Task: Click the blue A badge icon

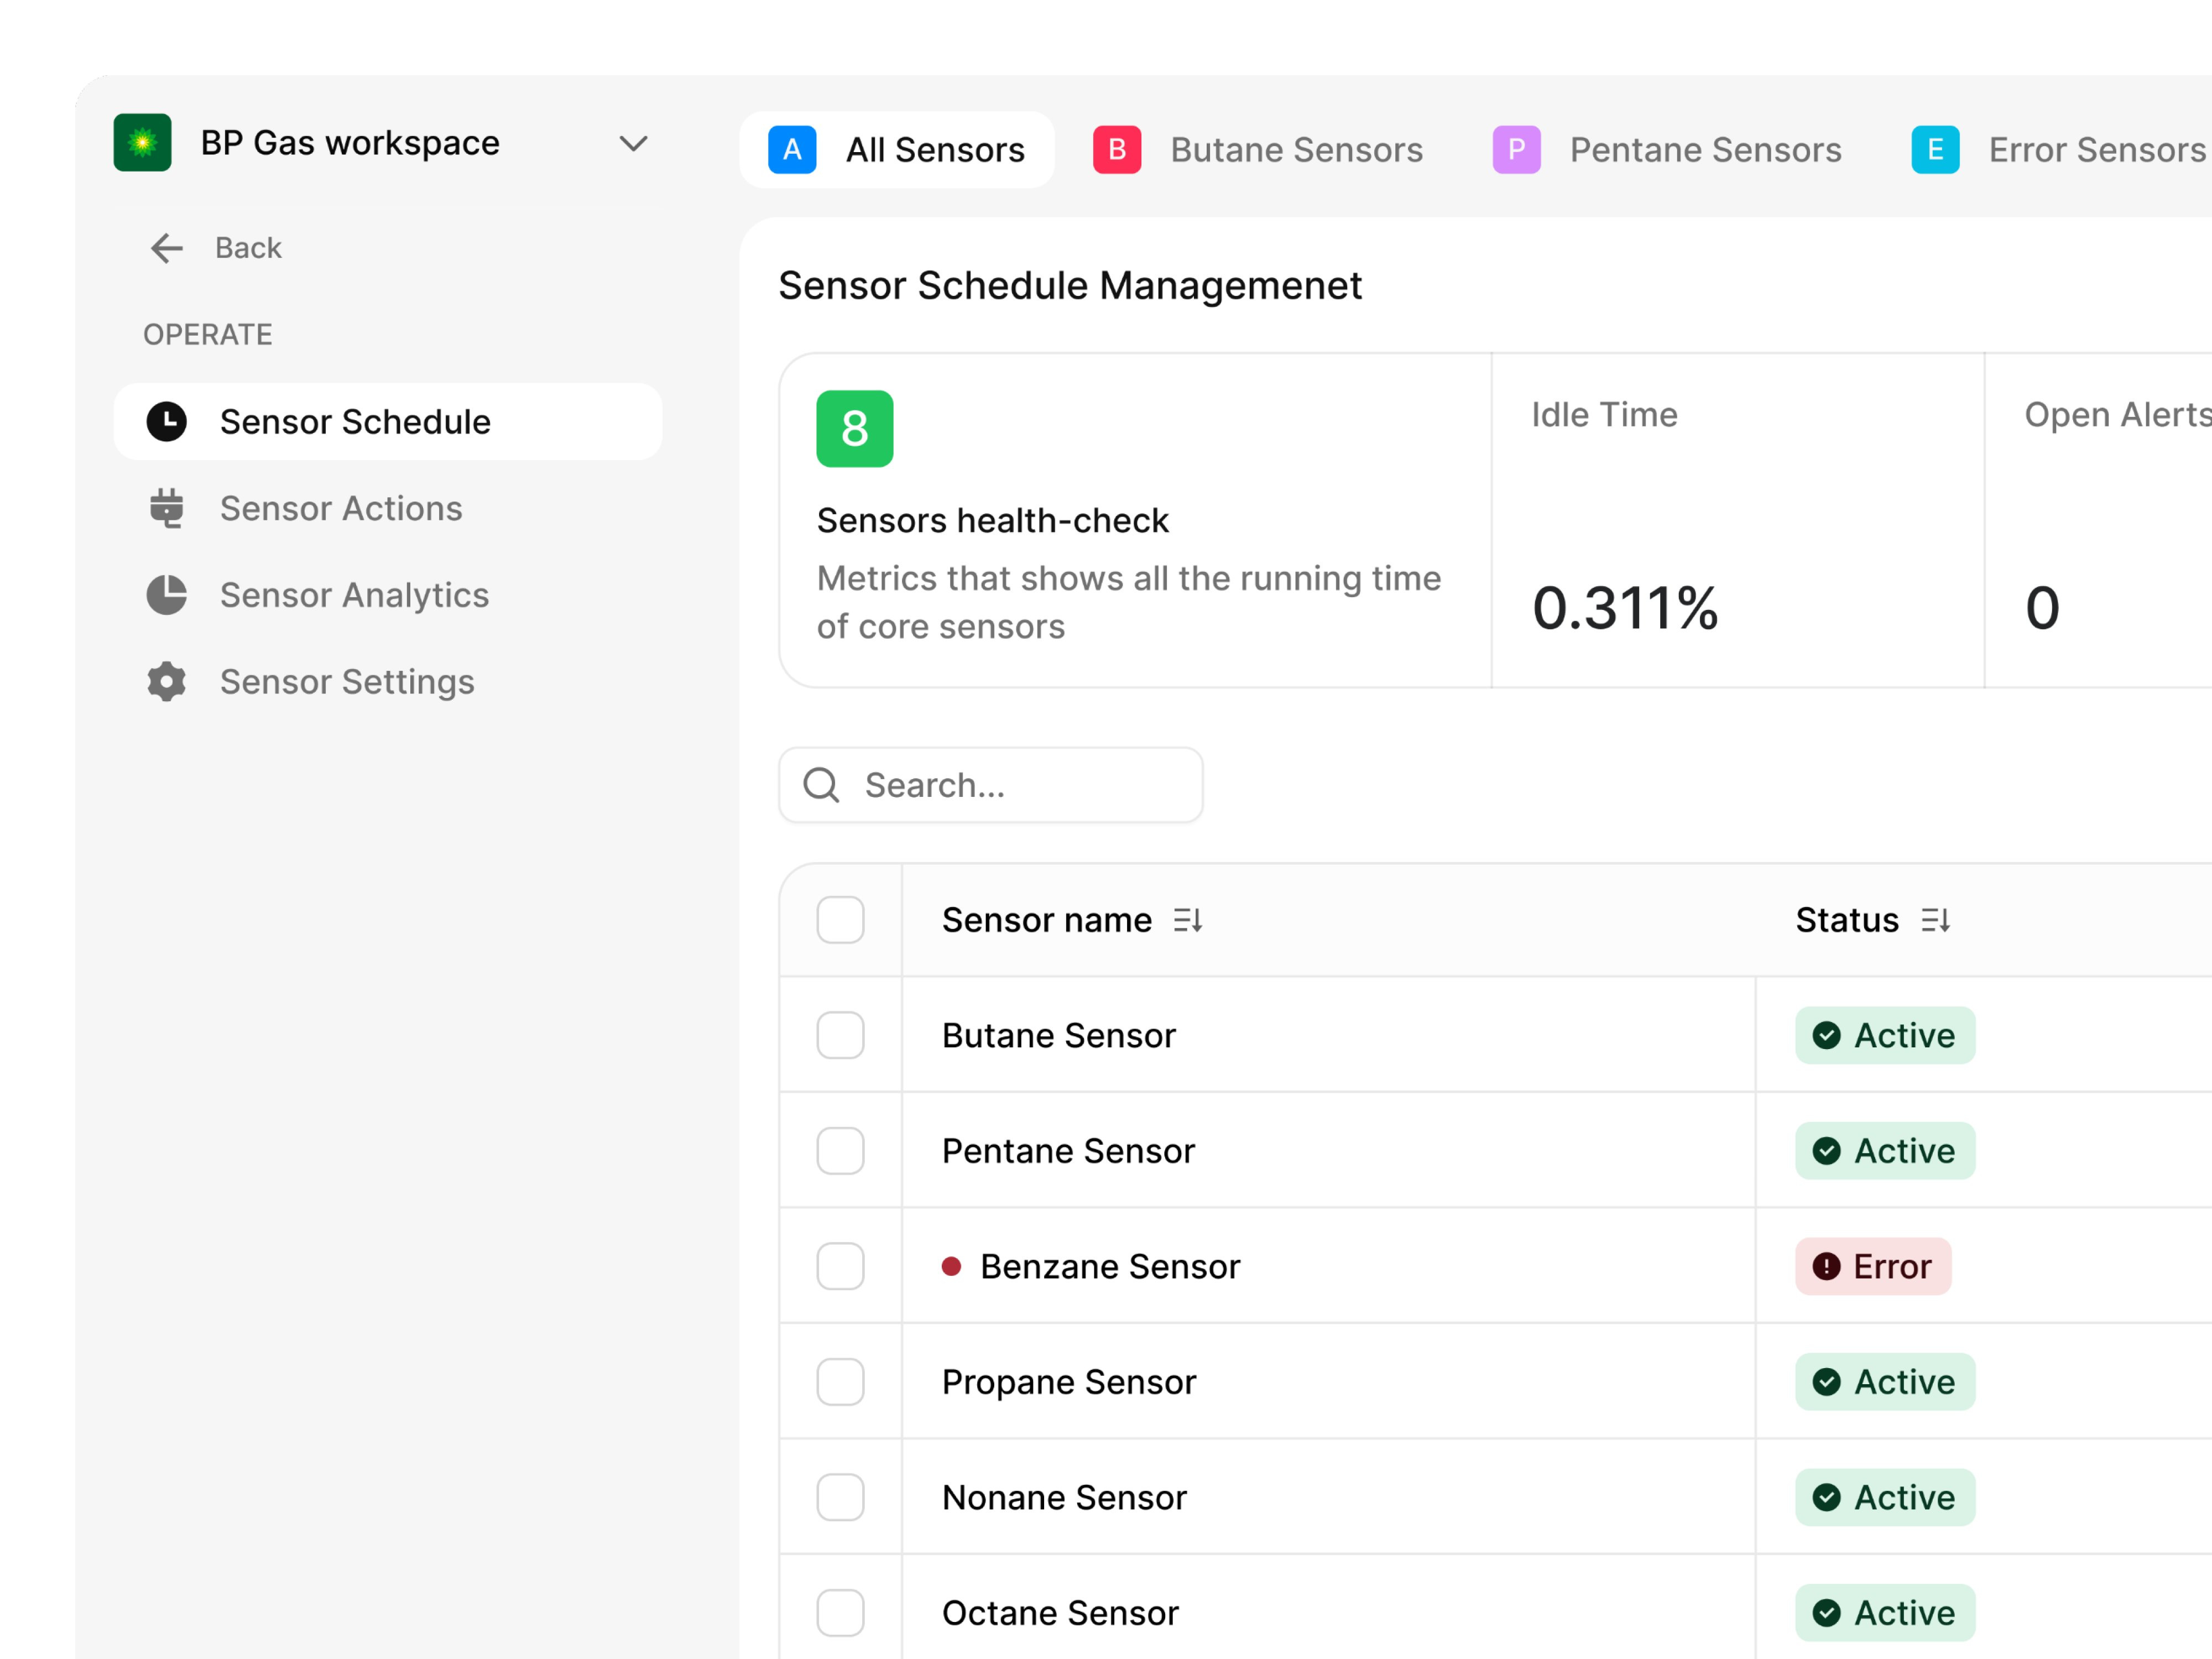Action: tap(792, 150)
